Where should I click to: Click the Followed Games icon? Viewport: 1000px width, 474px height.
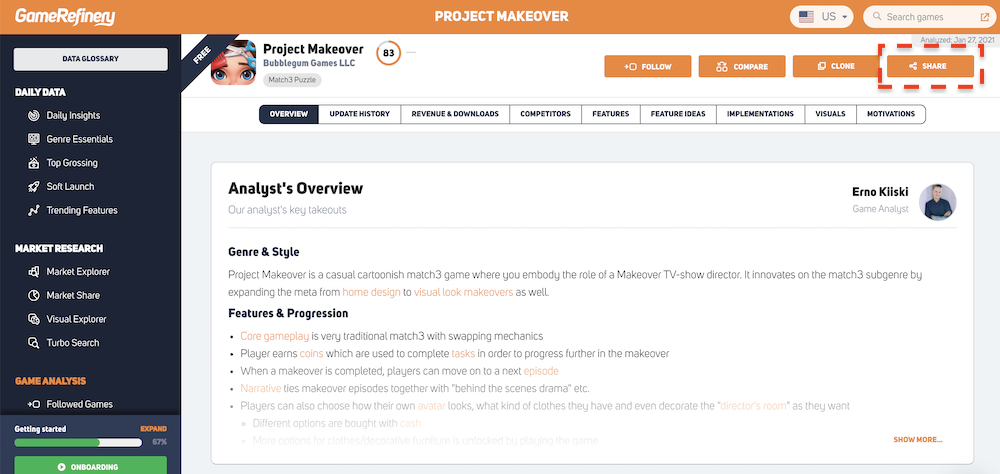click(34, 404)
